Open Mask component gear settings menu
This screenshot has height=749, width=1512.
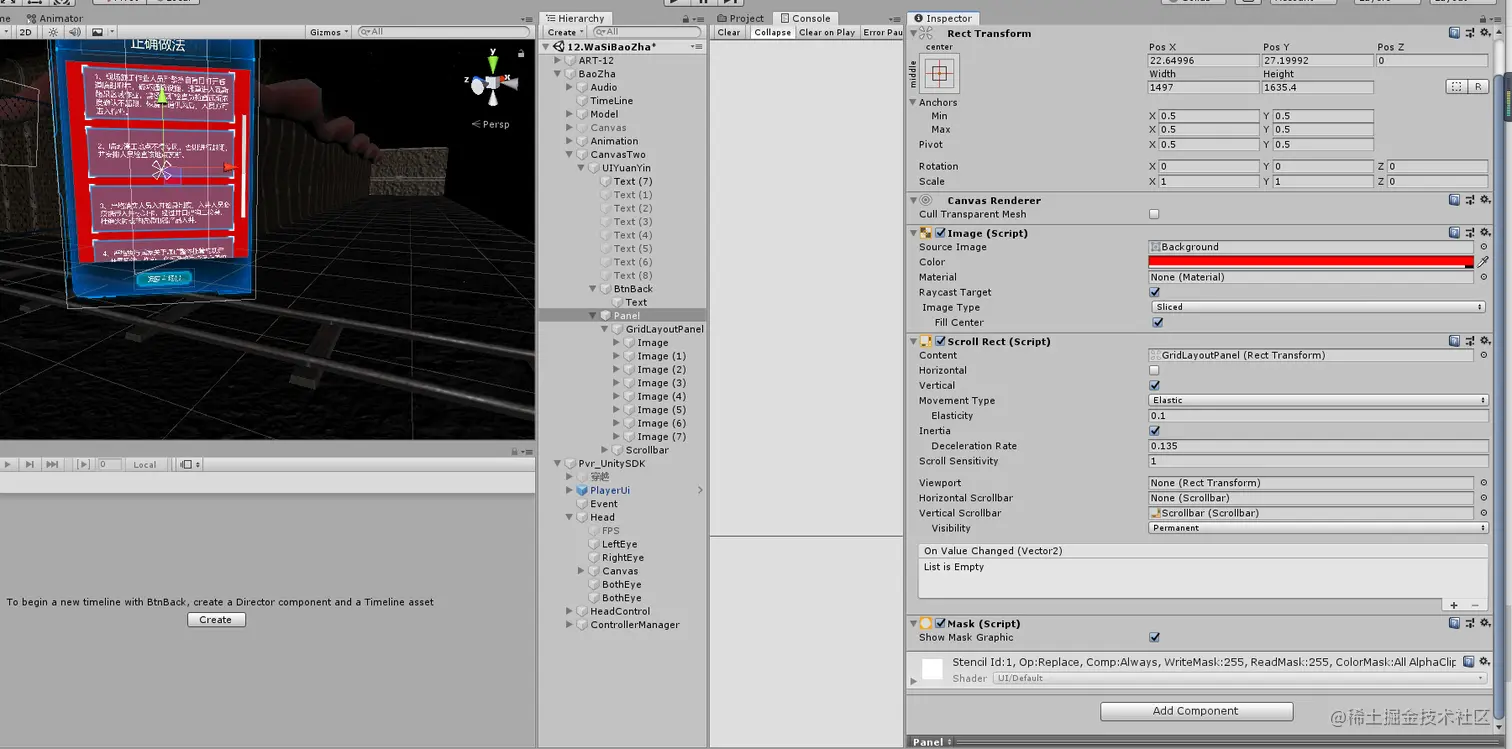(1485, 623)
